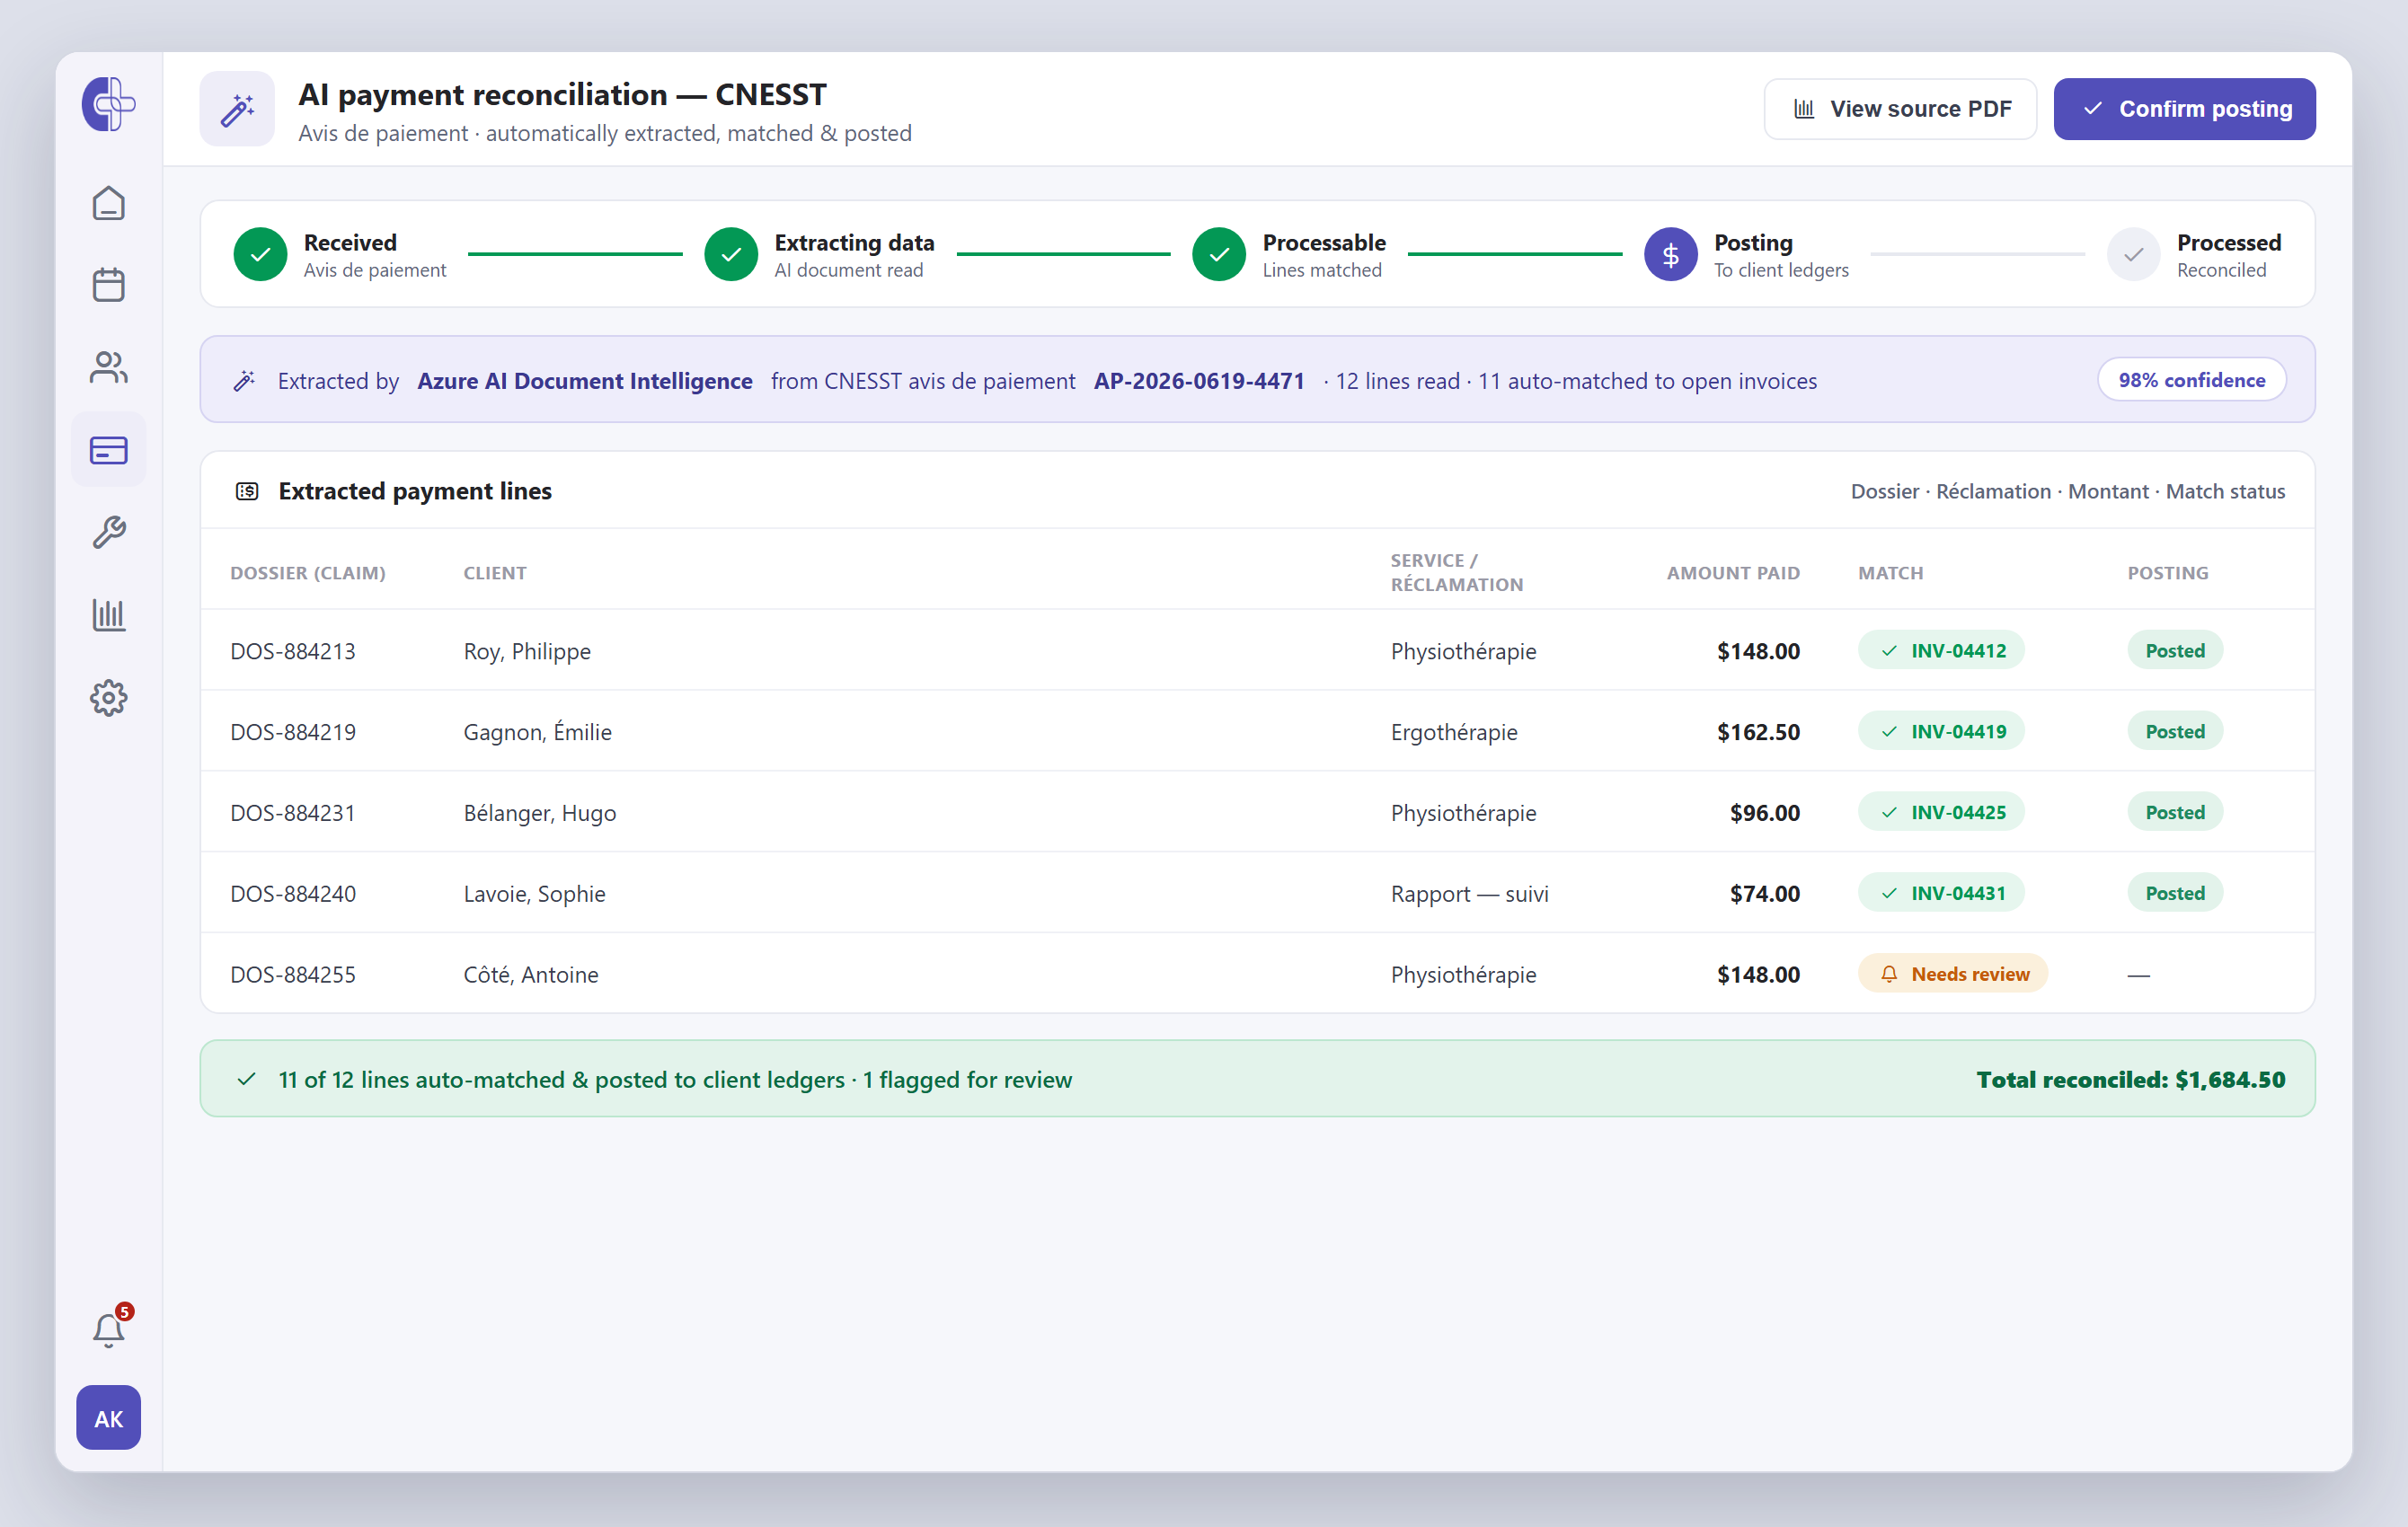The image size is (2408, 1527).
Task: Click the app logo in the sidebar
Action: pyautogui.click(x=108, y=104)
